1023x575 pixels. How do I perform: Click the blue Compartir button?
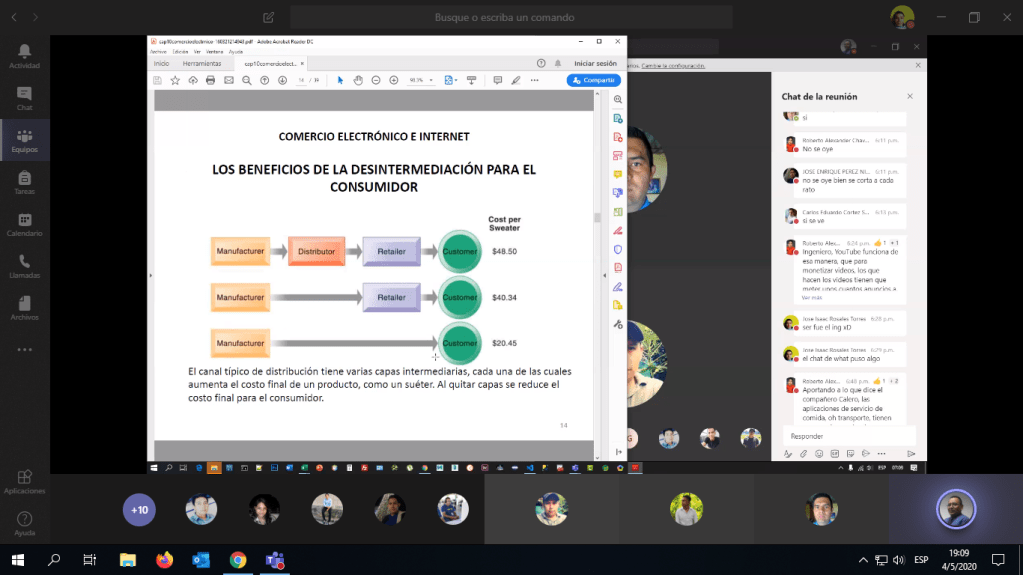pyautogui.click(x=593, y=80)
